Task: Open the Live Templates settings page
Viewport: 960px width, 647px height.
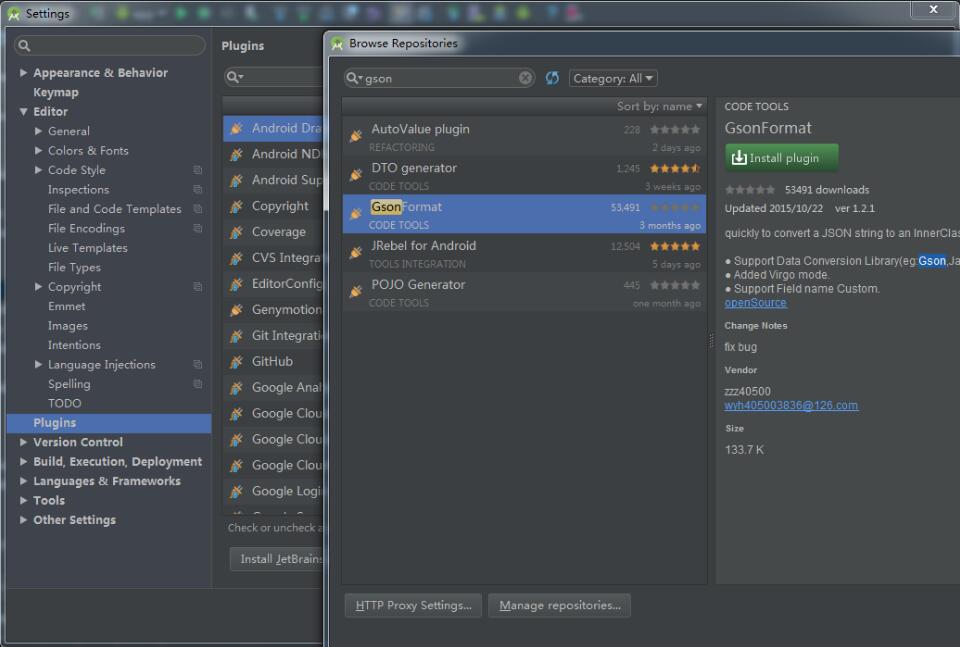Action: (x=88, y=247)
